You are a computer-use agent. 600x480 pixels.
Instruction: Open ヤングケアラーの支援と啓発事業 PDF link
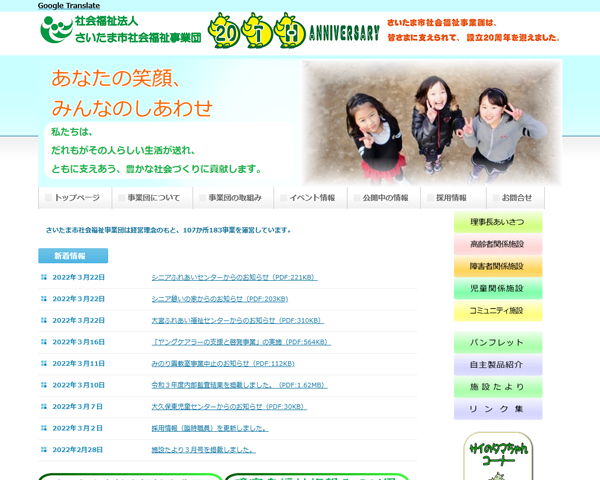tap(241, 342)
